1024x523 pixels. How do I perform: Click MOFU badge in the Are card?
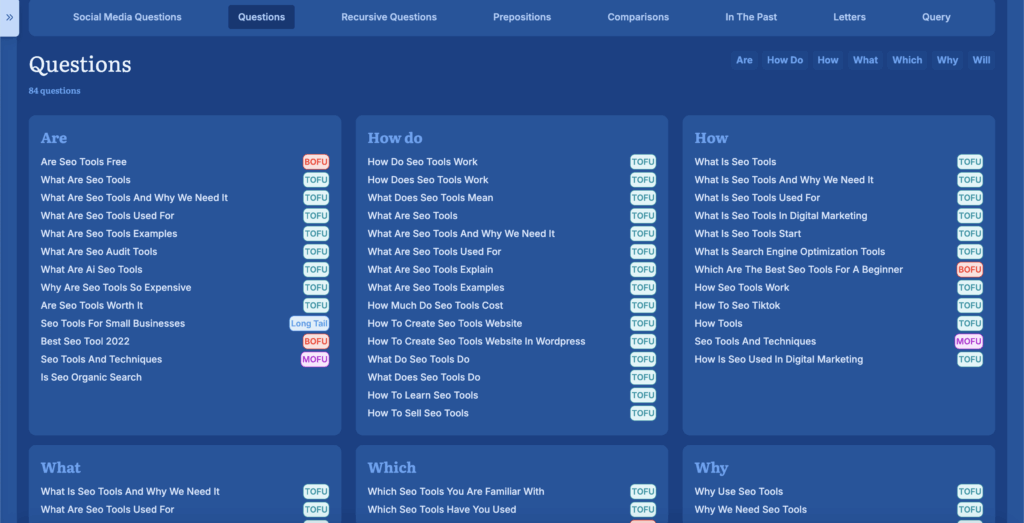pyautogui.click(x=315, y=360)
